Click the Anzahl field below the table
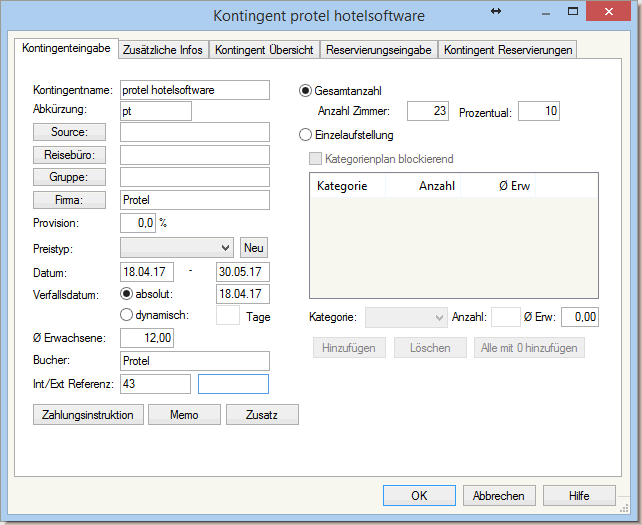This screenshot has width=642, height=525. click(x=506, y=317)
